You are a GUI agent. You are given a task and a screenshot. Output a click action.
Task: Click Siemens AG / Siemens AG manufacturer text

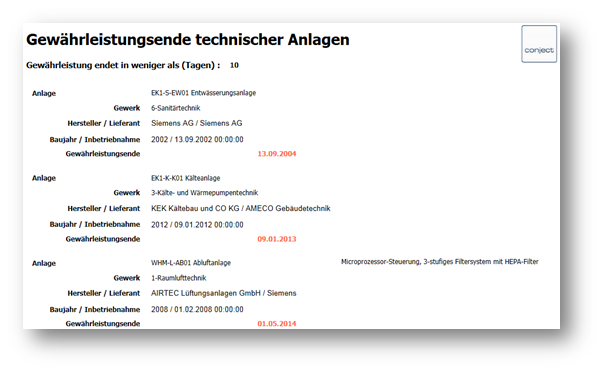197,123
